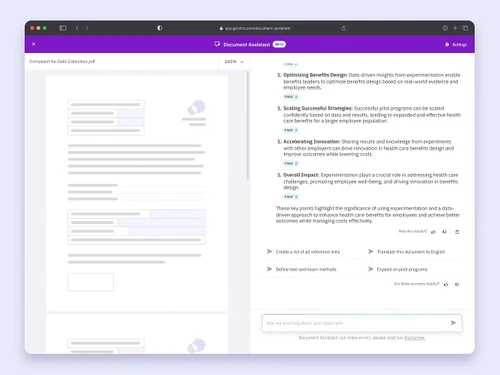Open the disclaimer link
Viewport: 500px width, 375px height.
(415, 338)
